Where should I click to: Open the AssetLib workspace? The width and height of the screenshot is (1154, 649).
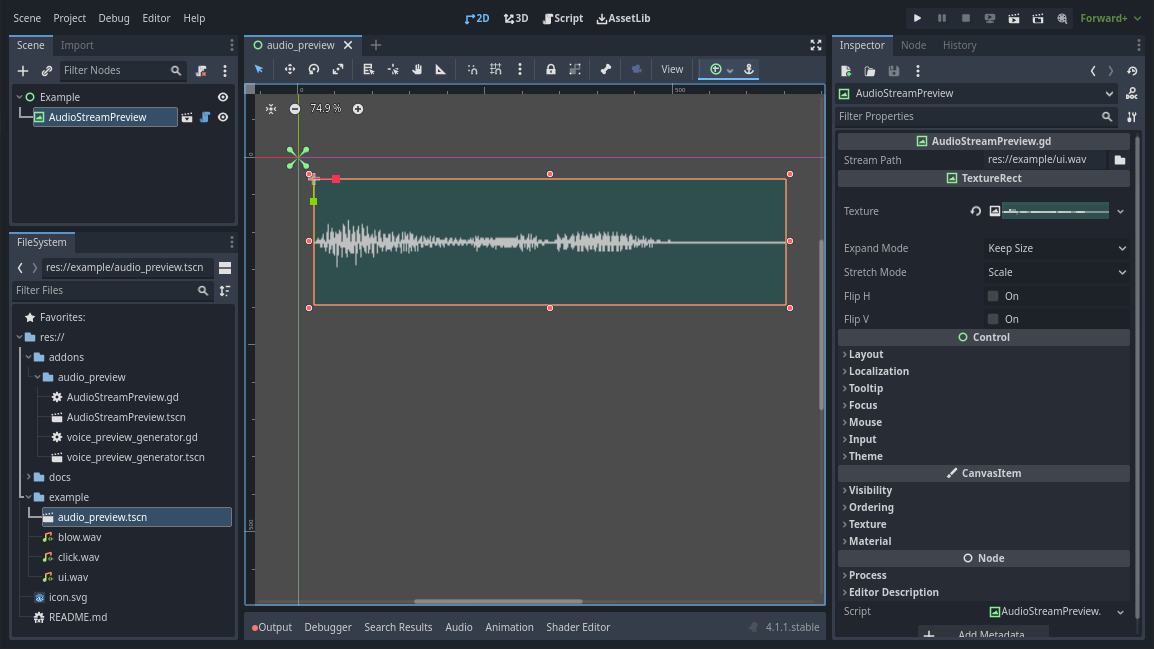pyautogui.click(x=623, y=18)
